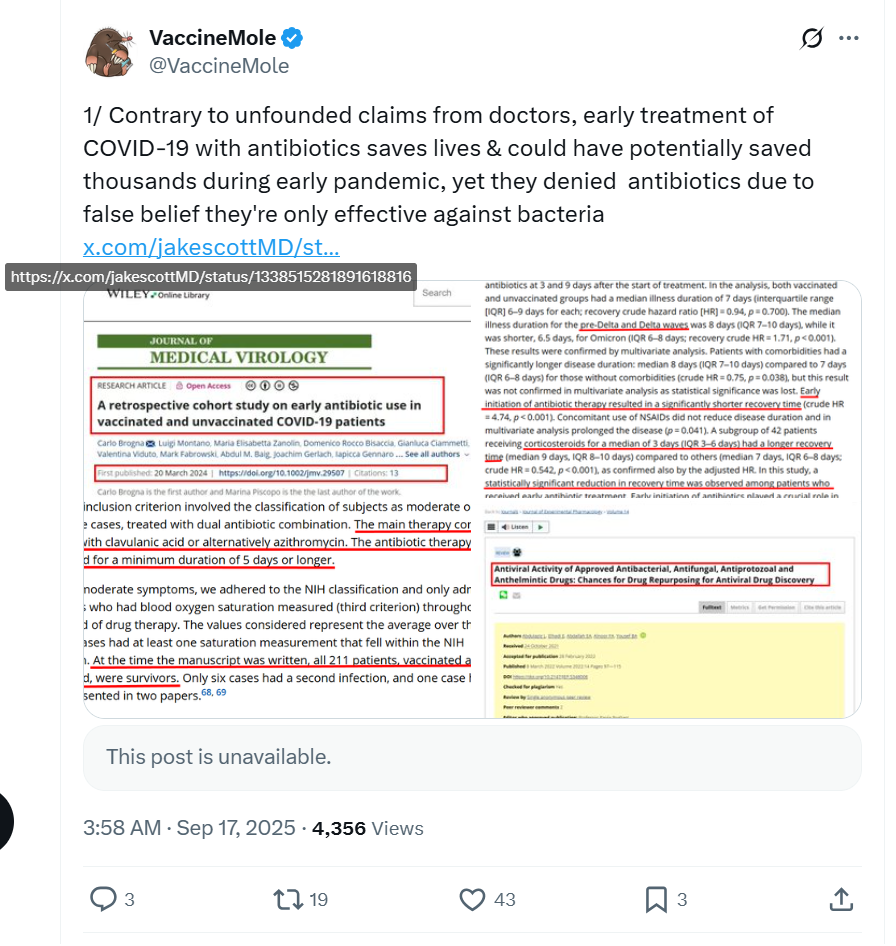The height and width of the screenshot is (946, 896).
Task: Click the 4,356 Views count
Action: tap(367, 828)
